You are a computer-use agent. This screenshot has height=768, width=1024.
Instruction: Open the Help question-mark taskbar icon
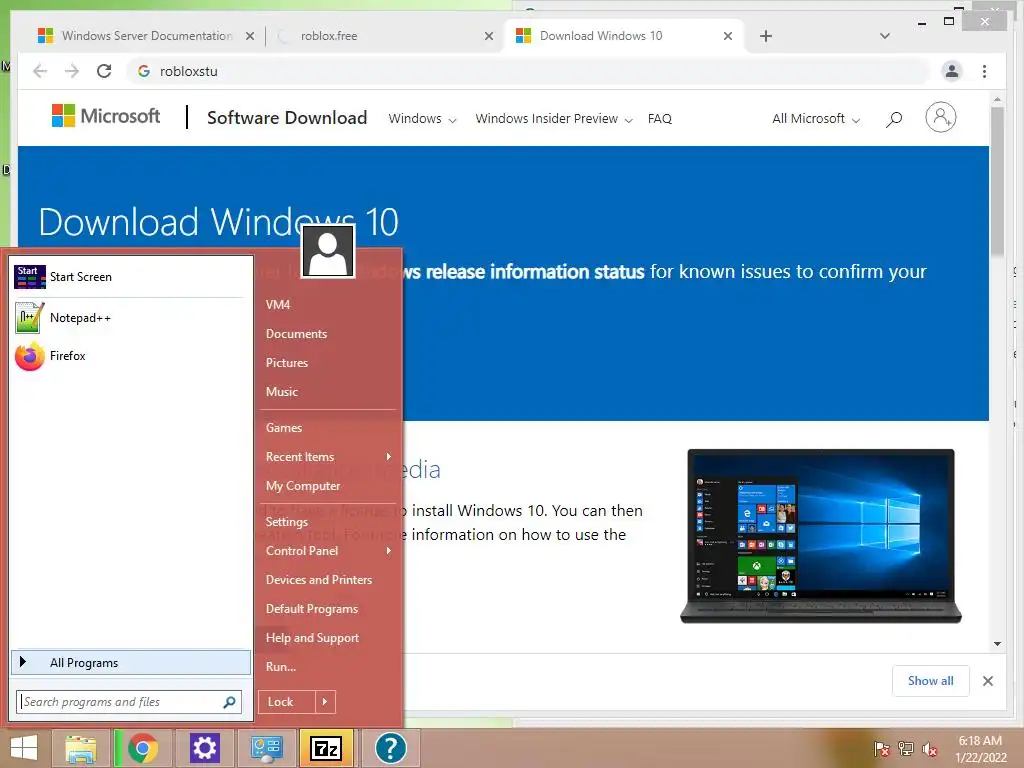tap(391, 748)
